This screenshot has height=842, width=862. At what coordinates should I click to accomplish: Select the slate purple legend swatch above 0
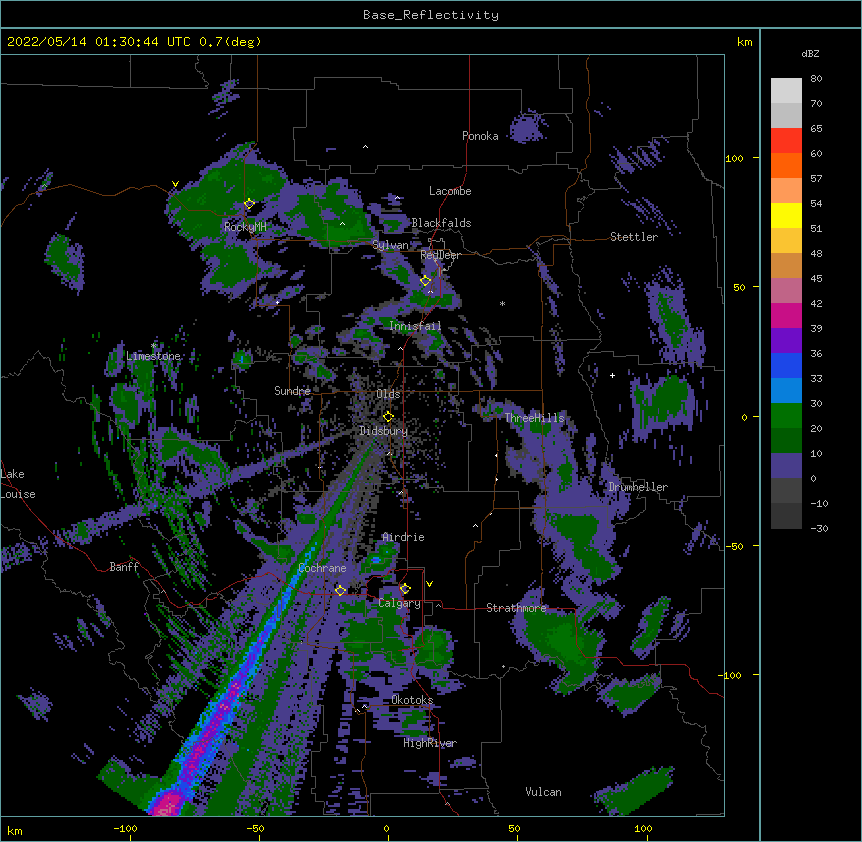786,466
